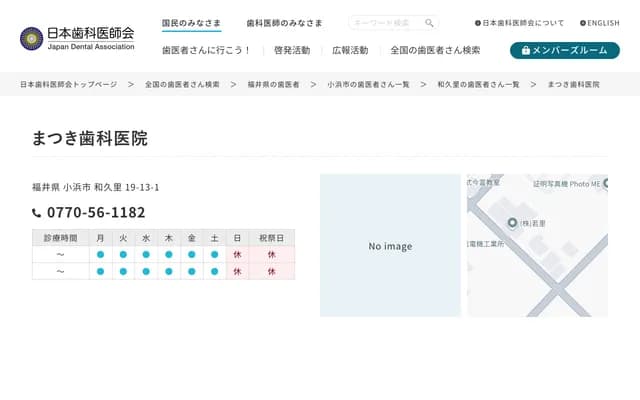Screen dimensions: 640x400
Task: Click 小浜市の歯医者さん一覧 breadcrumb
Action: pyautogui.click(x=368, y=85)
